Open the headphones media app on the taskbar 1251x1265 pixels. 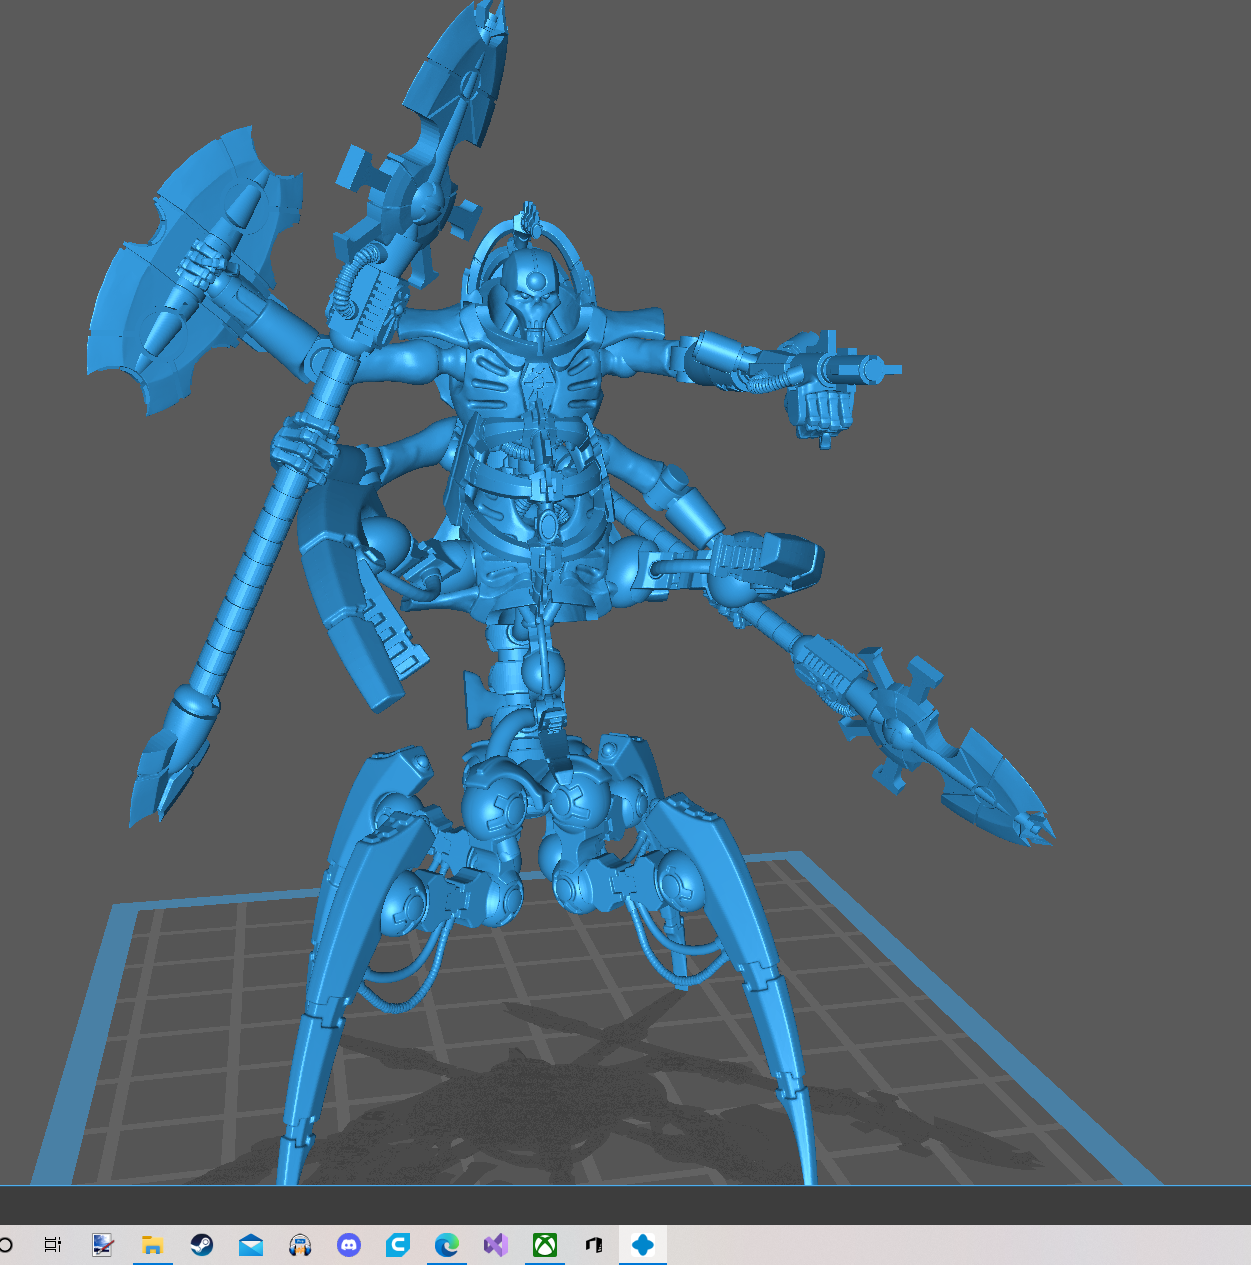tap(299, 1244)
